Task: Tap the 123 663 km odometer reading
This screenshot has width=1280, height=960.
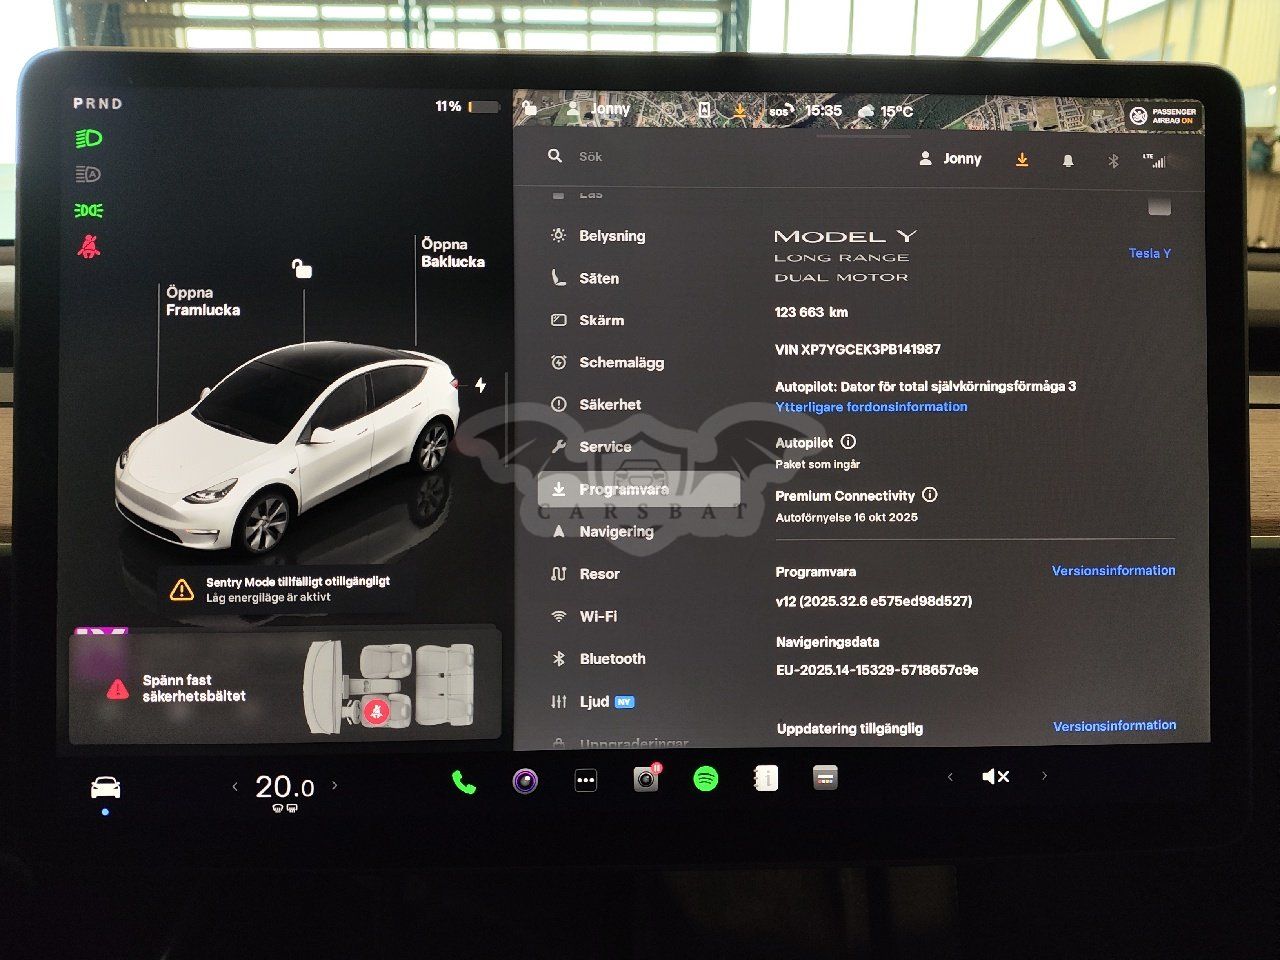Action: (811, 312)
